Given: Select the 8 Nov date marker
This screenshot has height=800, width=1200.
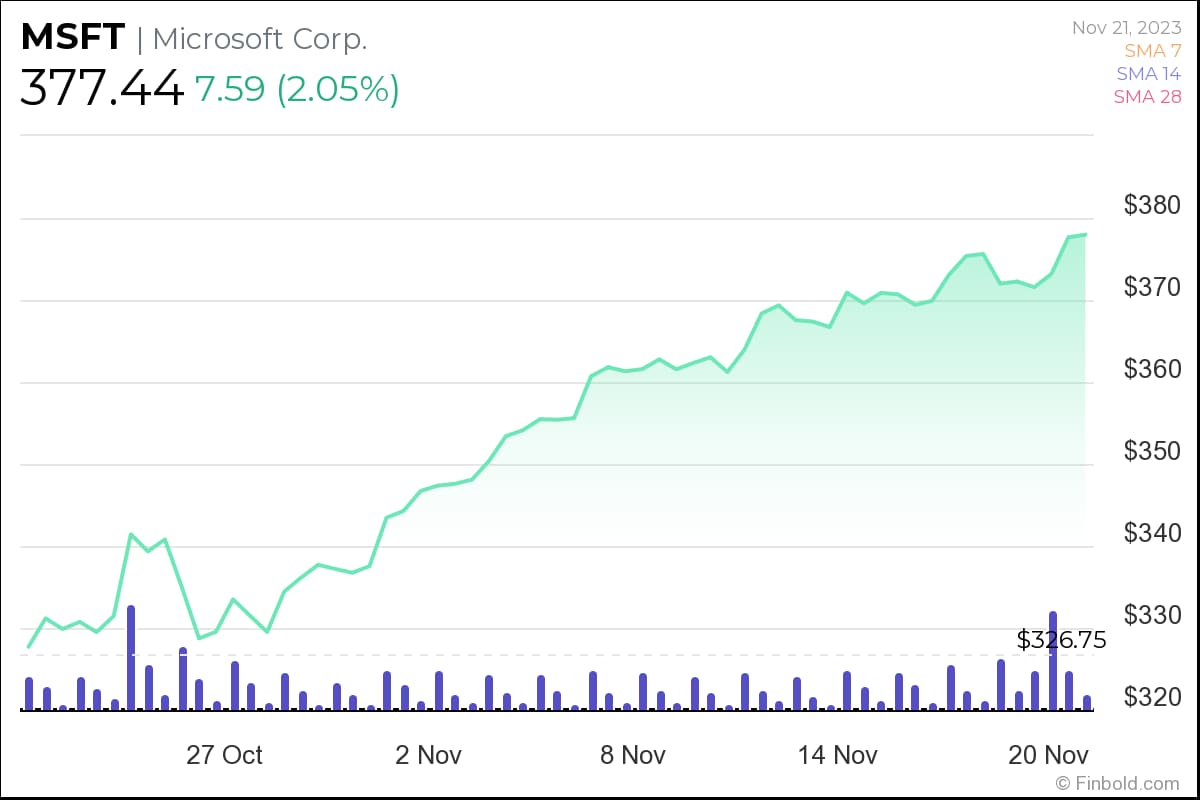Looking at the screenshot, I should point(634,754).
